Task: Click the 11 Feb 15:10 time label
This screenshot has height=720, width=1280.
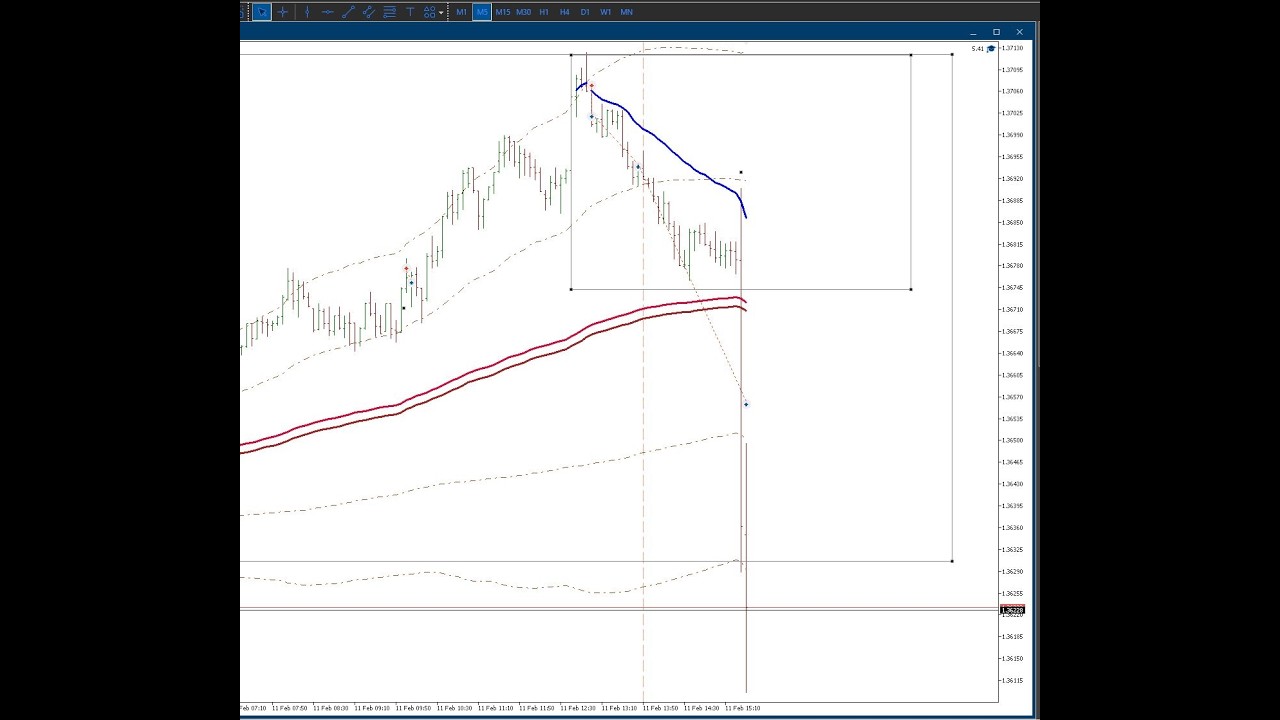Action: (742, 708)
